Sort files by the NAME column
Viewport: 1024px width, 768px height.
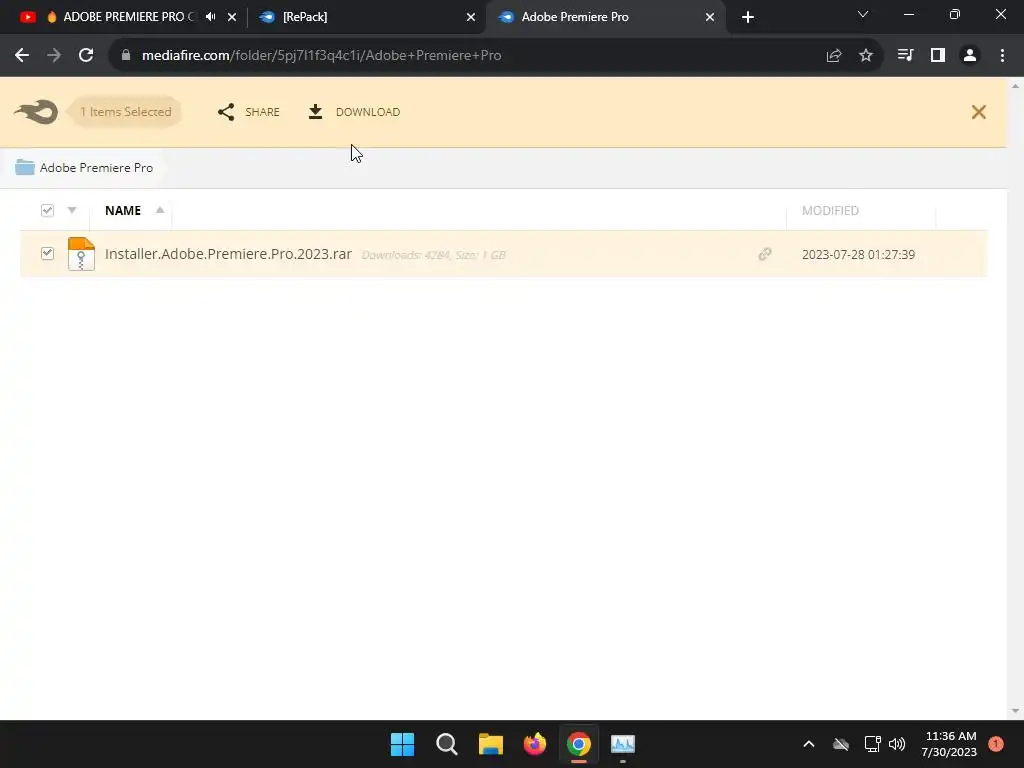click(123, 210)
